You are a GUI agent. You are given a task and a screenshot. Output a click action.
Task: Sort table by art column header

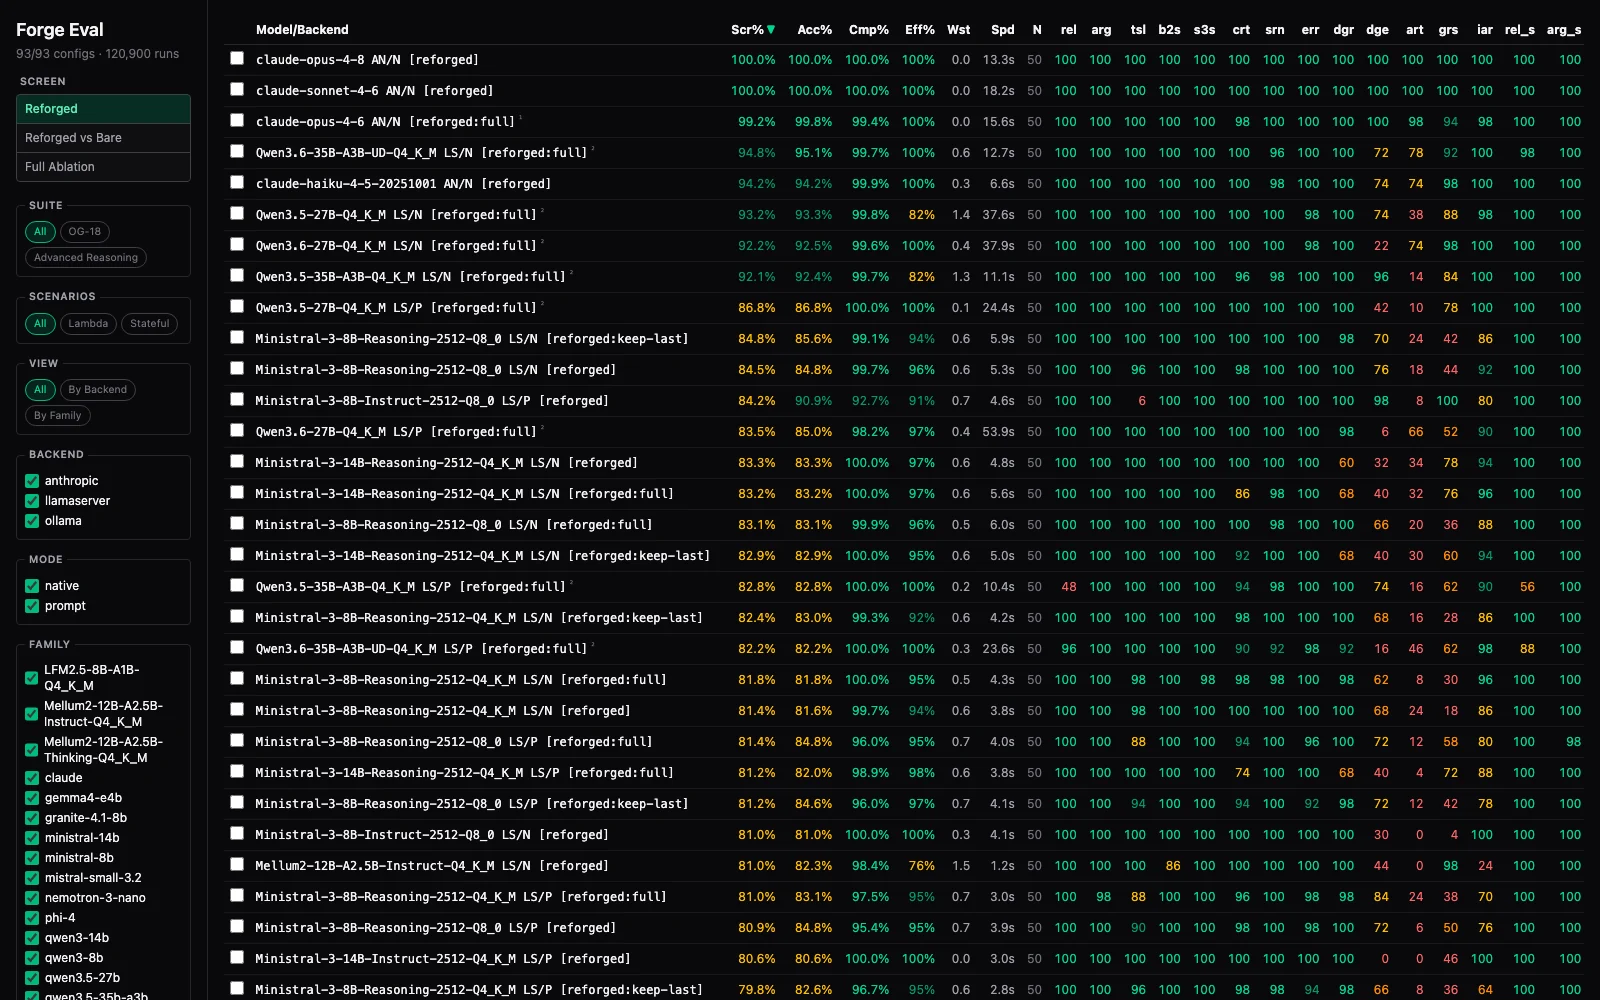click(1414, 30)
